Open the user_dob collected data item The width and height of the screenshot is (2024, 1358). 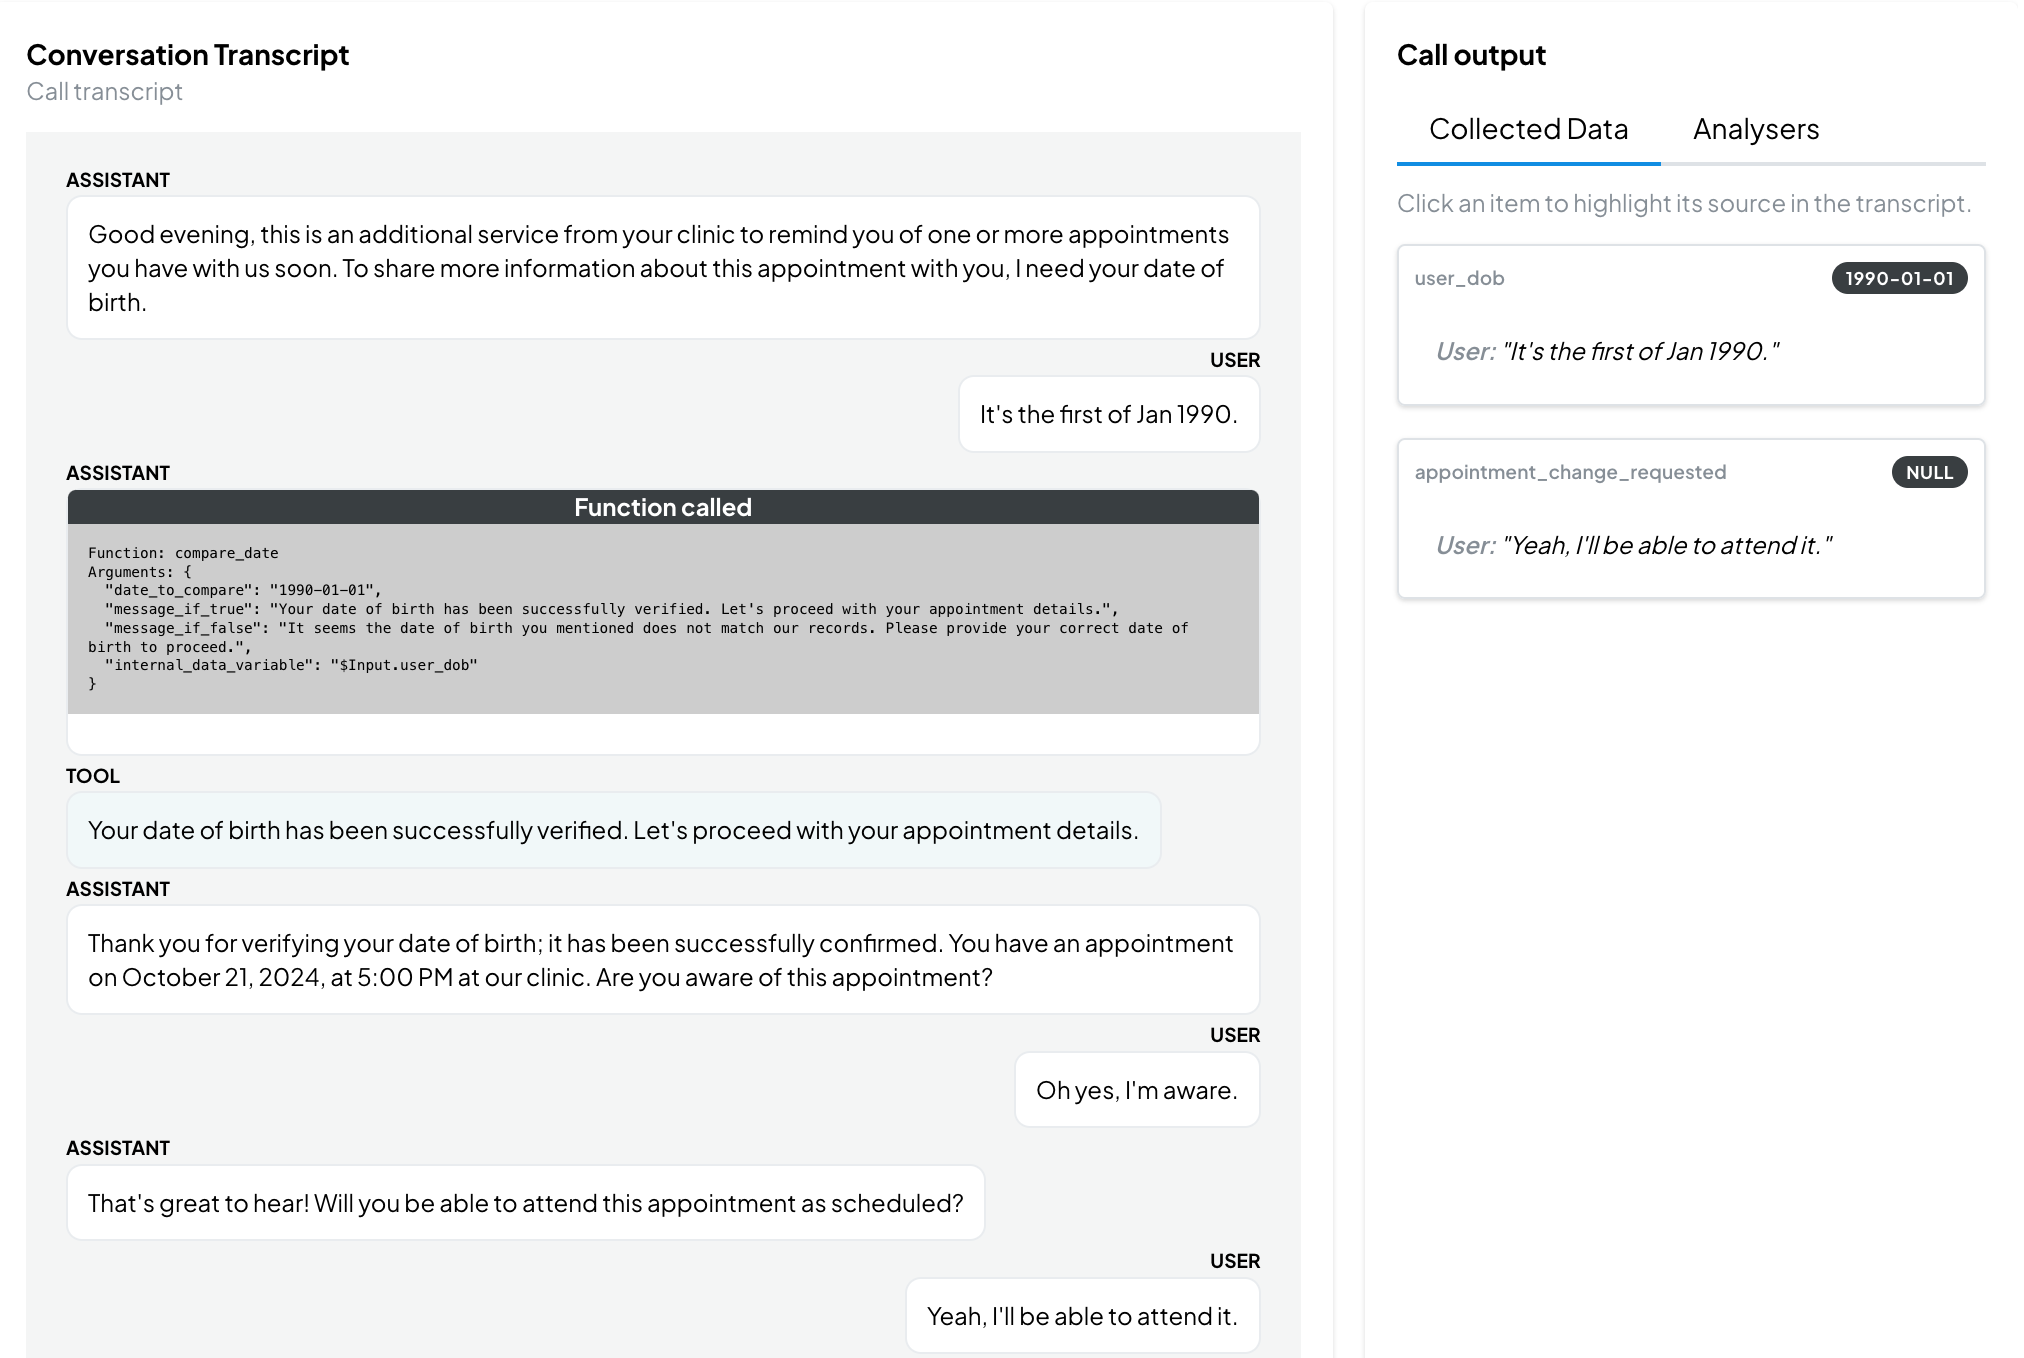pos(1690,325)
